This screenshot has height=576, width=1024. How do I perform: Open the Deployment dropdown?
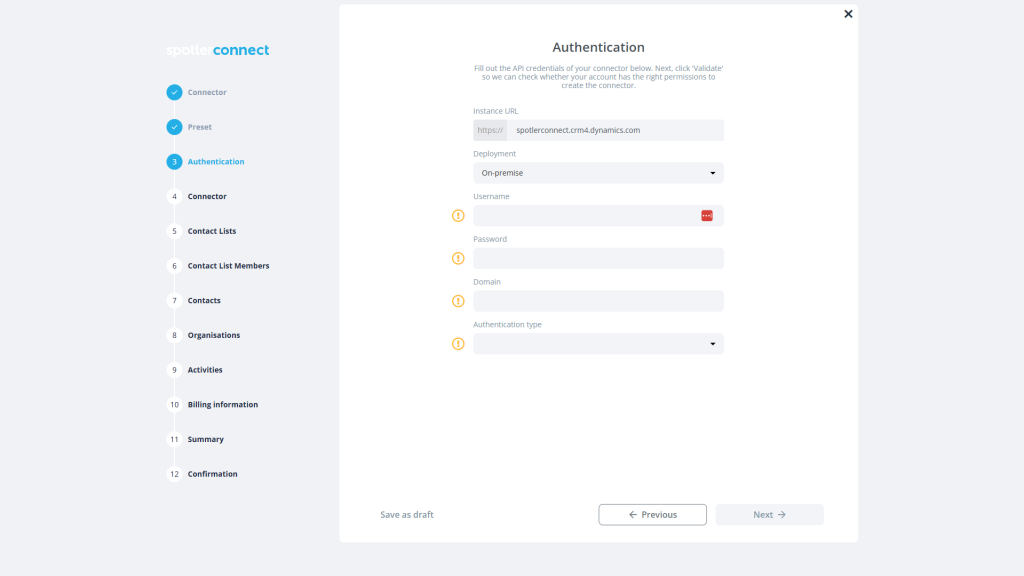click(x=598, y=173)
